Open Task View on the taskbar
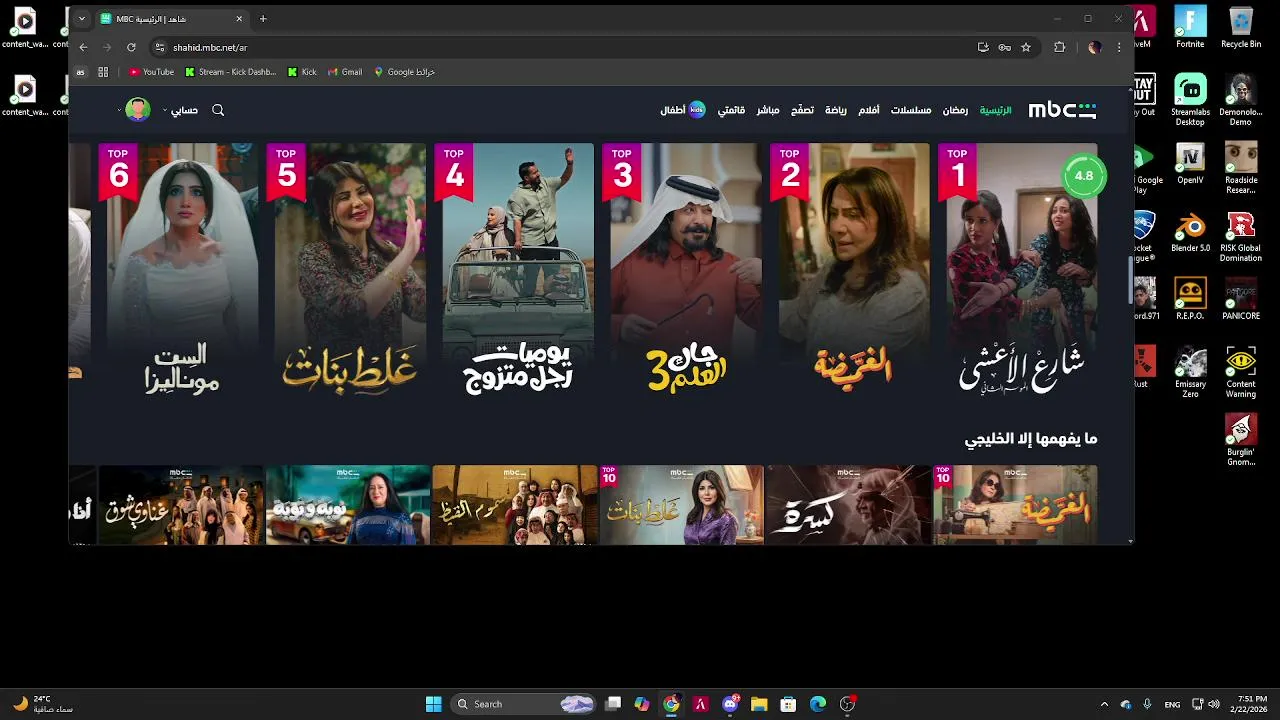1280x720 pixels. click(x=613, y=704)
